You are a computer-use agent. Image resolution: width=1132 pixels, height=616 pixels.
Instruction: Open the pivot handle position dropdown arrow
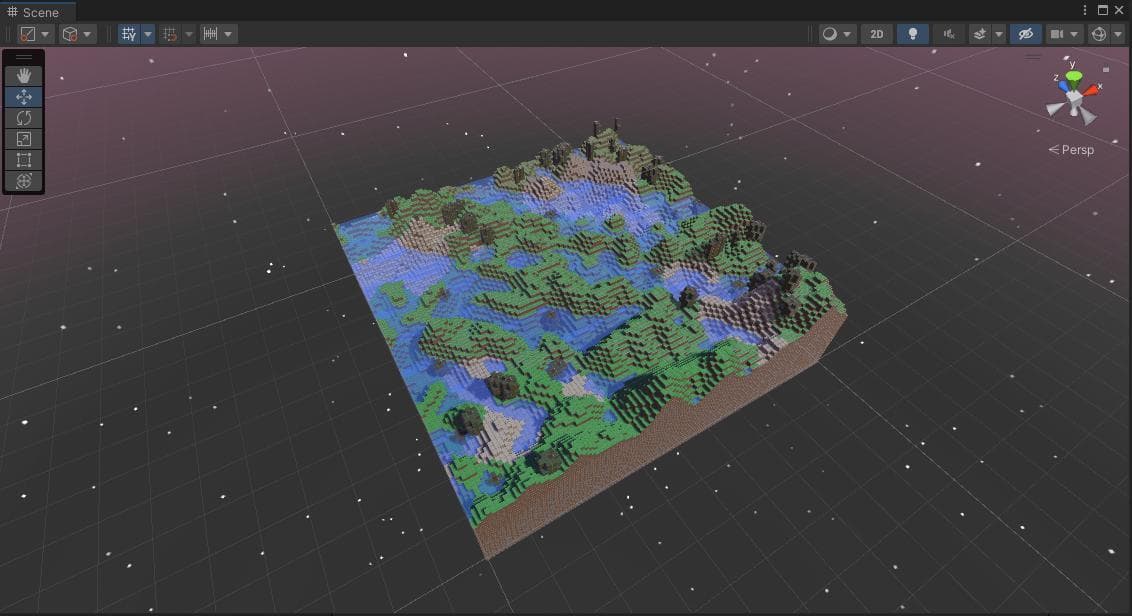[45, 34]
